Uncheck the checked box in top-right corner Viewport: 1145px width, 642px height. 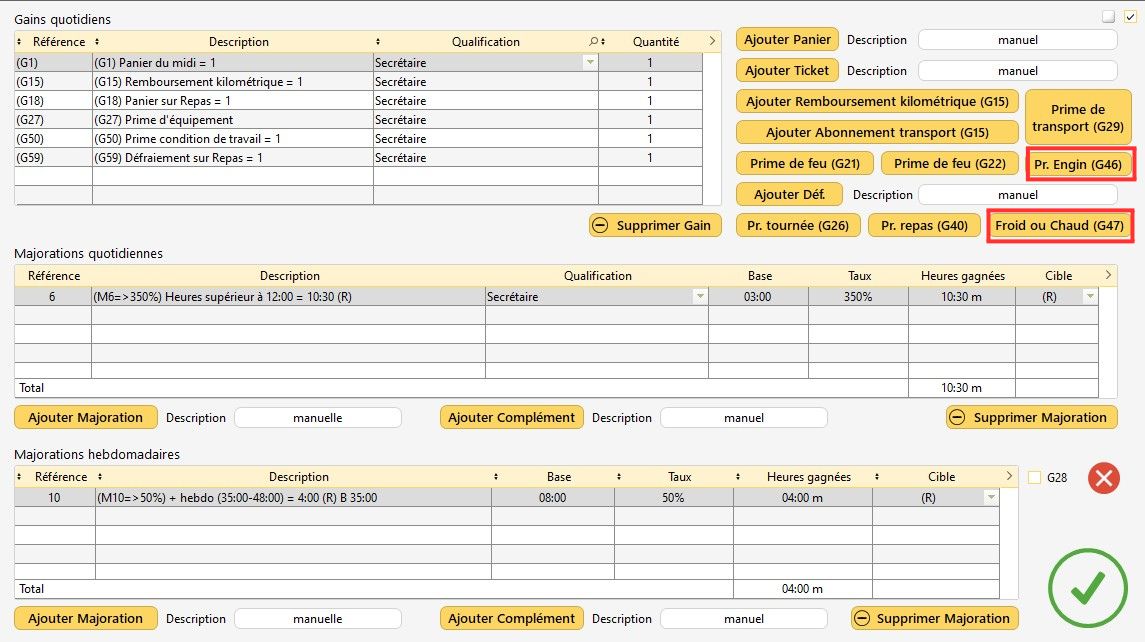pos(1130,16)
